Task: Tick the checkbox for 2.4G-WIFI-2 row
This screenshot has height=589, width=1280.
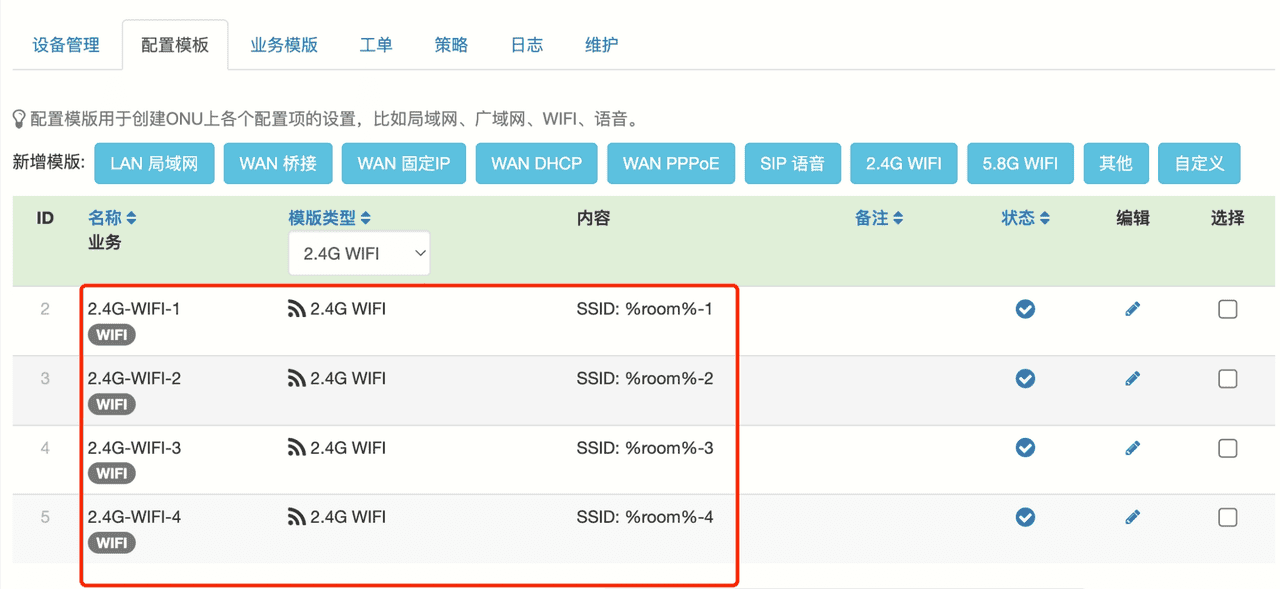Action: click(x=1227, y=379)
